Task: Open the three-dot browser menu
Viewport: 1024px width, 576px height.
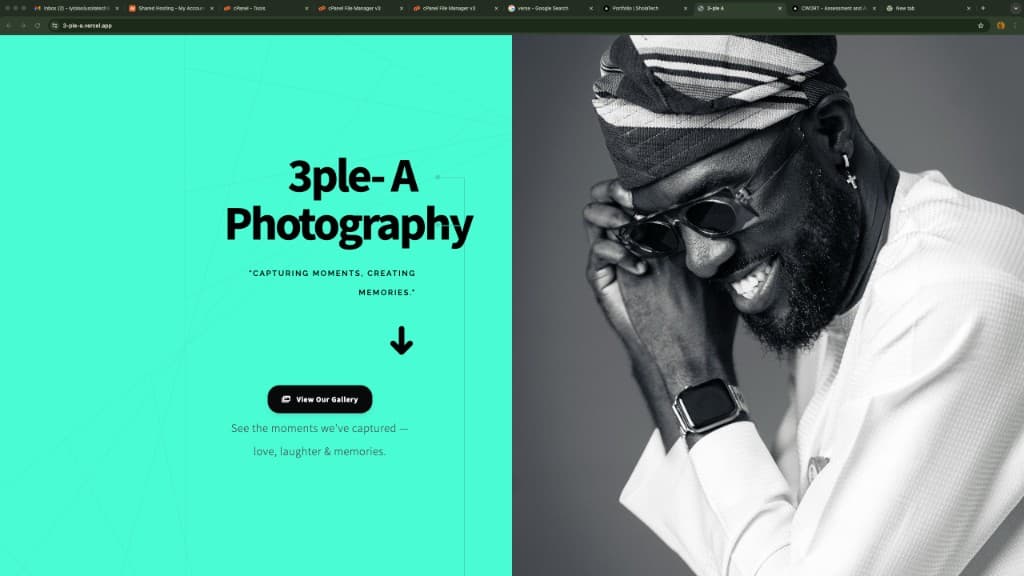Action: click(1013, 27)
